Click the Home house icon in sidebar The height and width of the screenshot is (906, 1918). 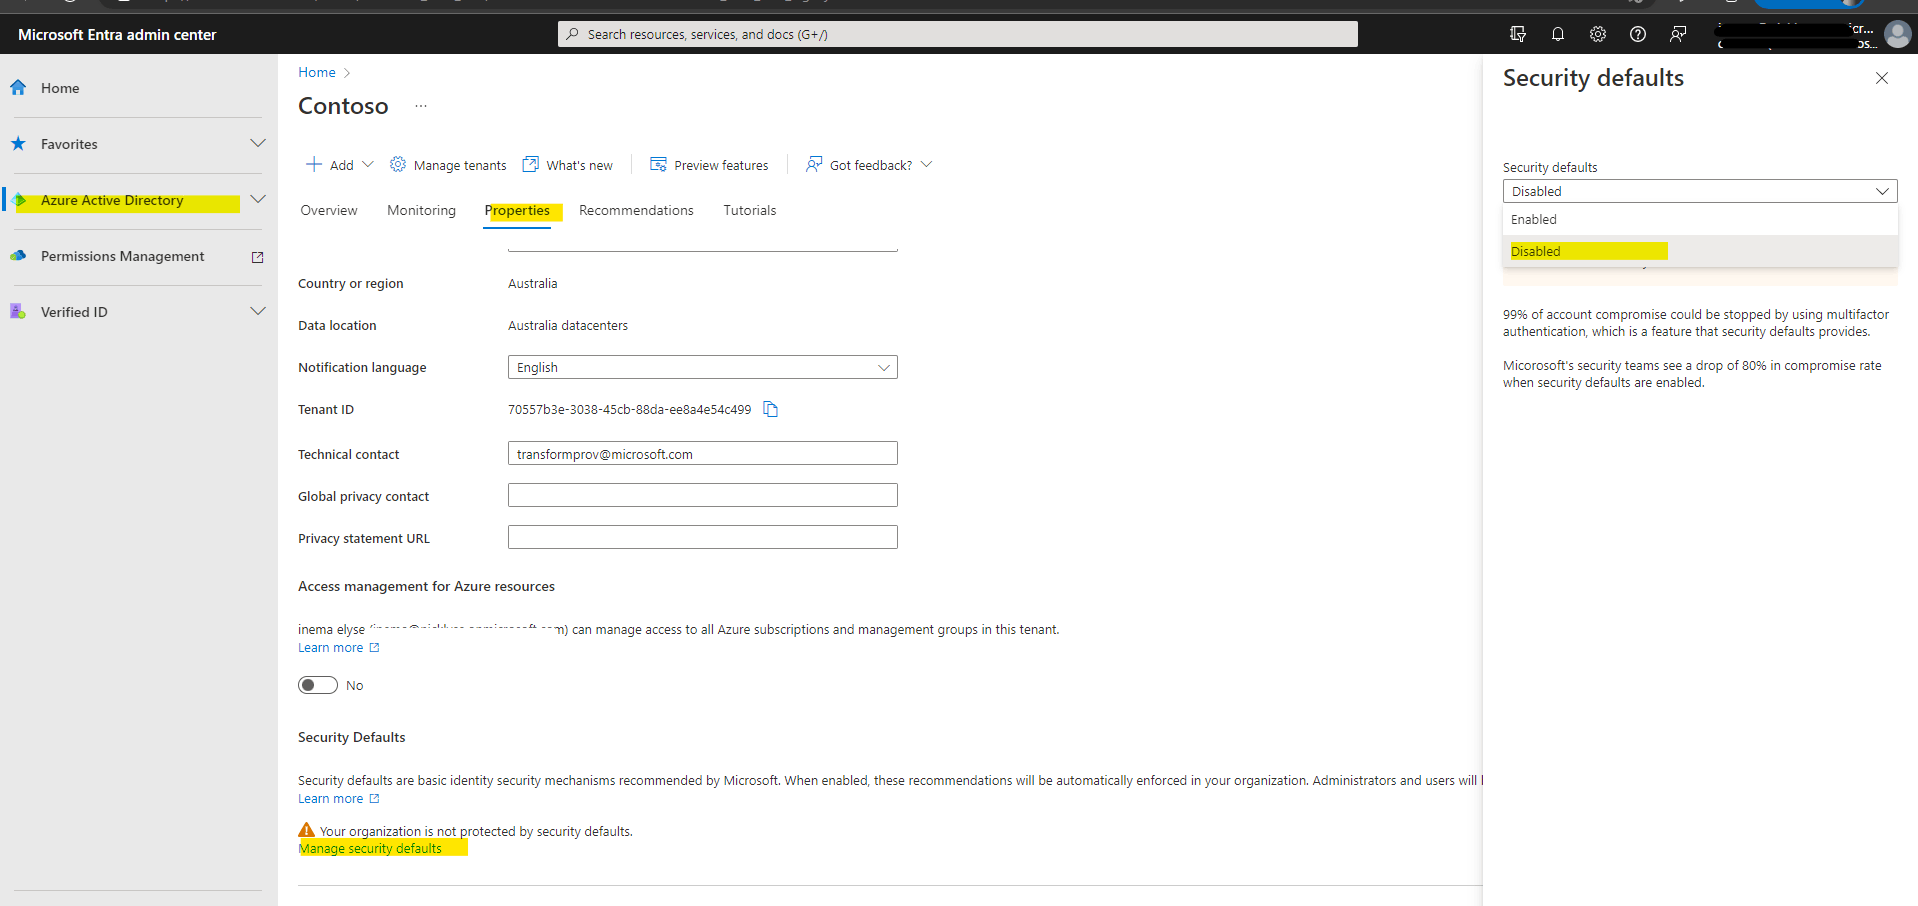tap(18, 88)
